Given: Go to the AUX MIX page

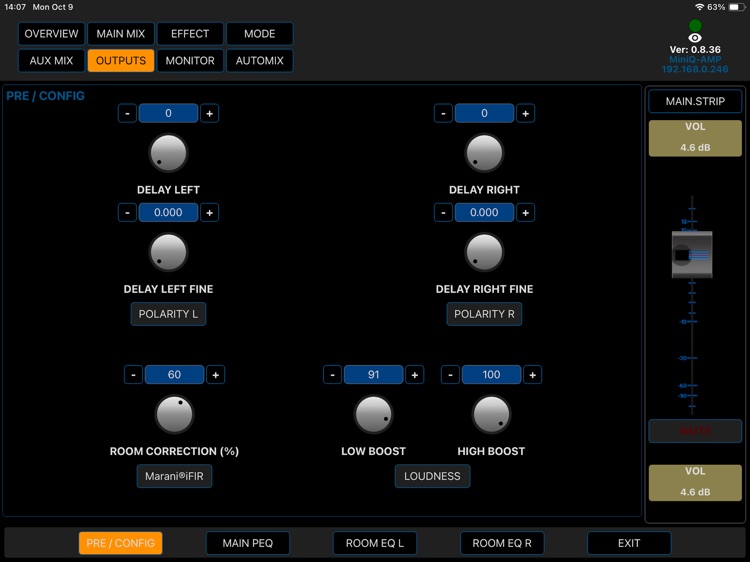Looking at the screenshot, I should coord(51,61).
